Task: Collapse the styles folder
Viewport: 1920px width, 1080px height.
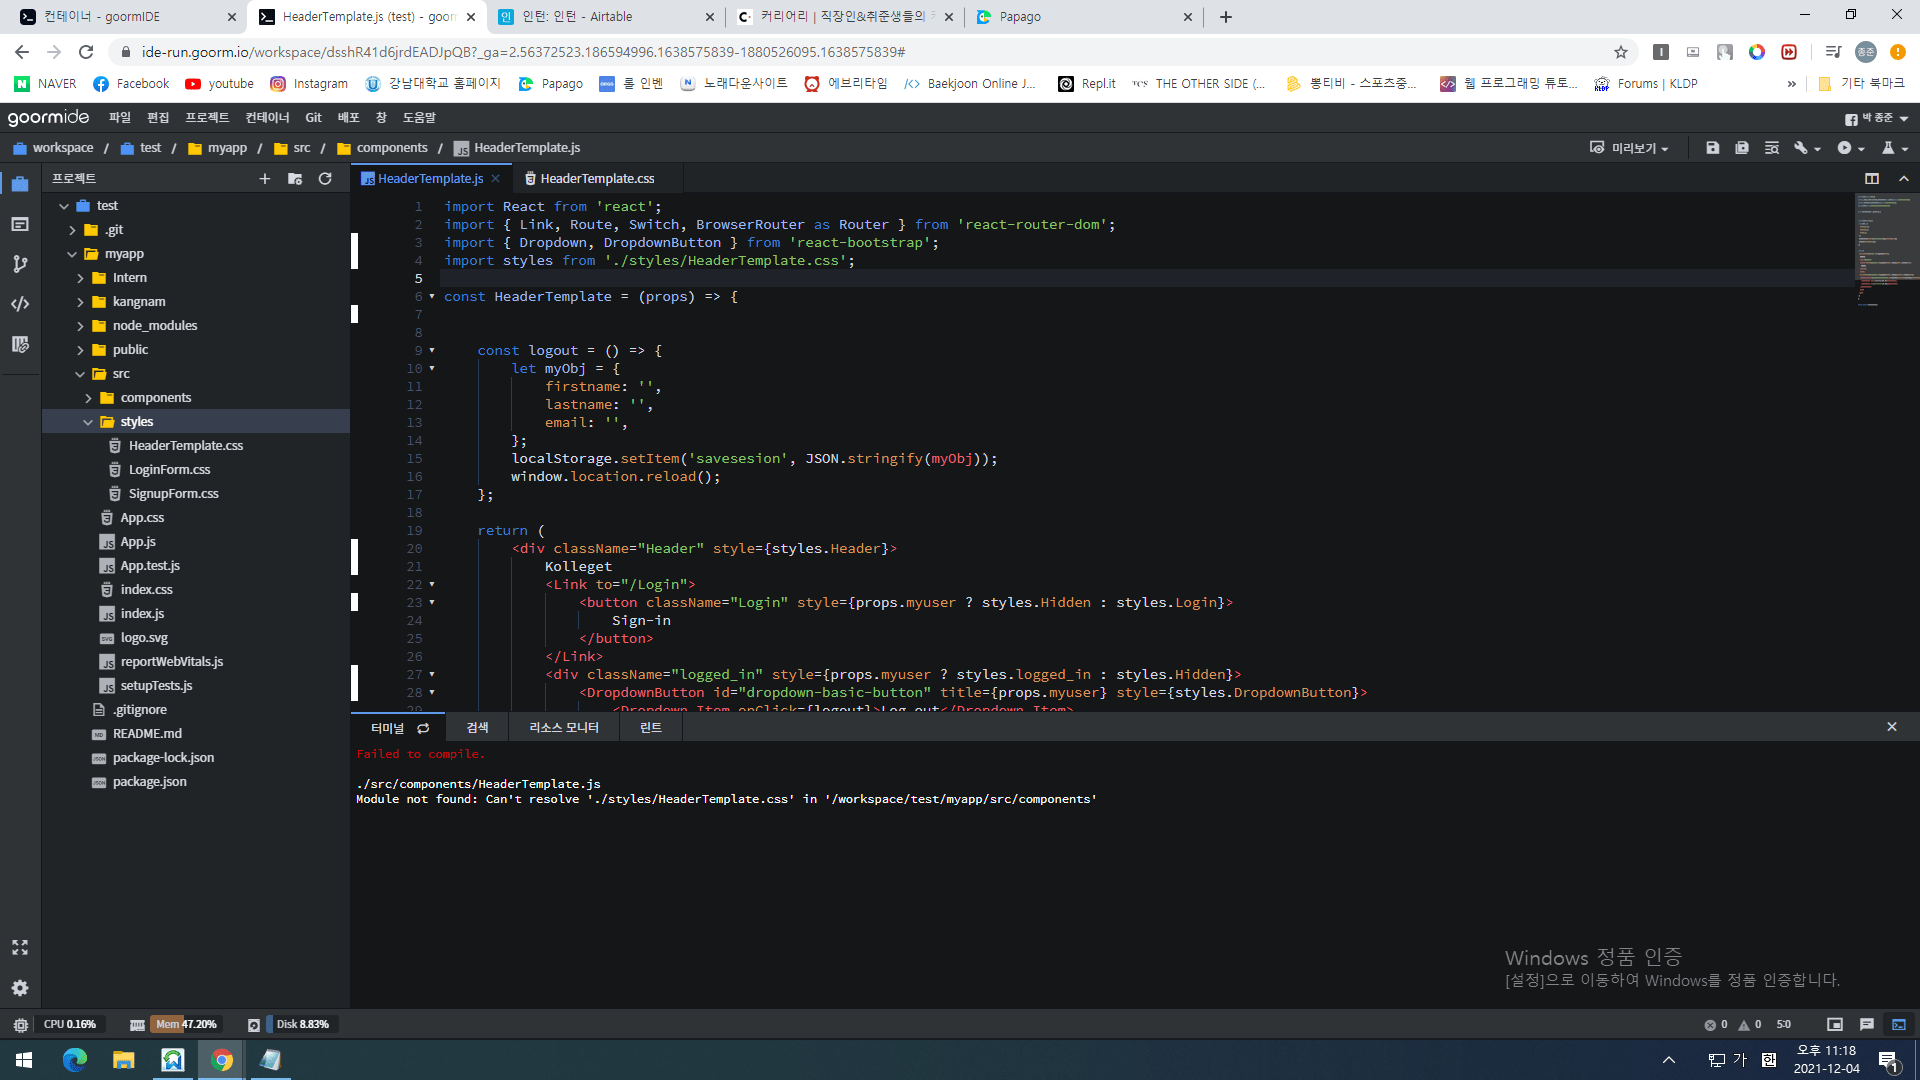Action: (x=88, y=422)
